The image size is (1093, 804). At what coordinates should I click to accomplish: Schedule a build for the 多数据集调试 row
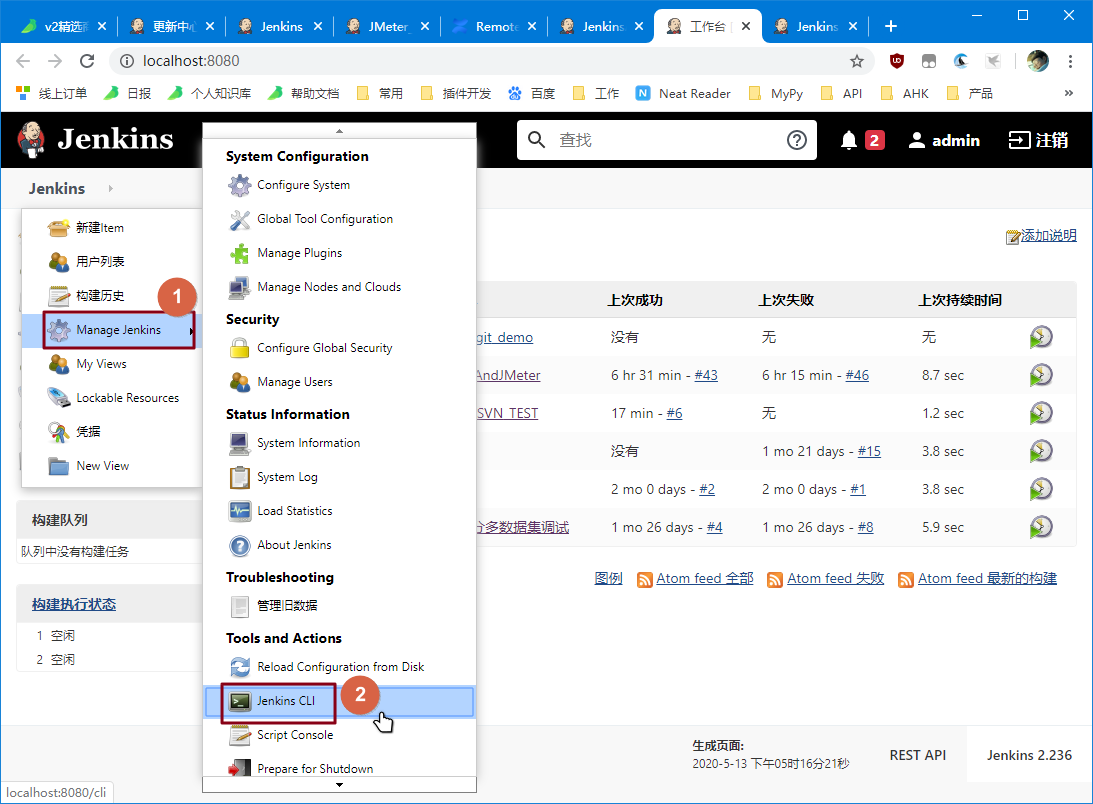1041,527
